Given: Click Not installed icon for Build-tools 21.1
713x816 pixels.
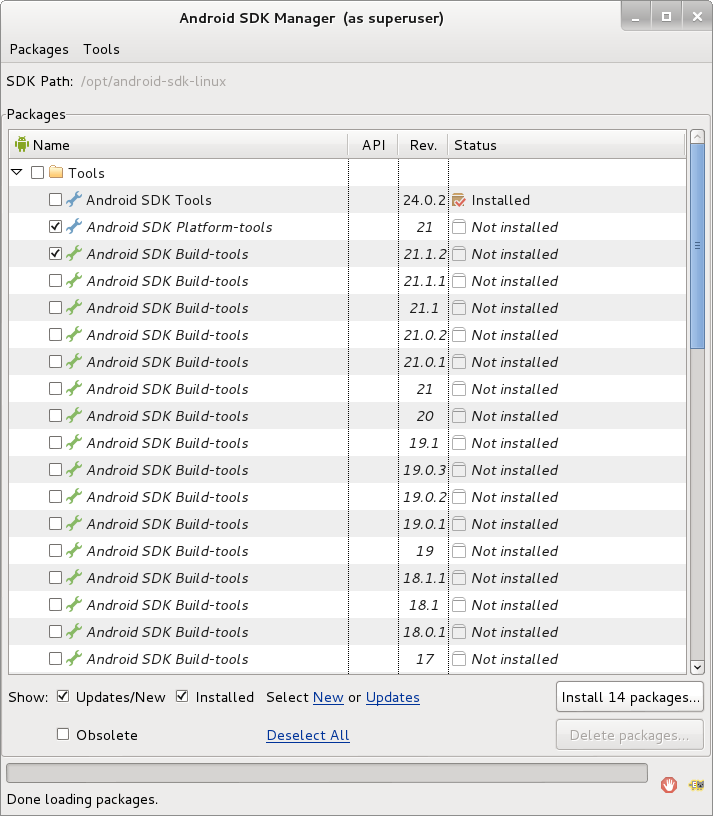Looking at the screenshot, I should coord(459,308).
